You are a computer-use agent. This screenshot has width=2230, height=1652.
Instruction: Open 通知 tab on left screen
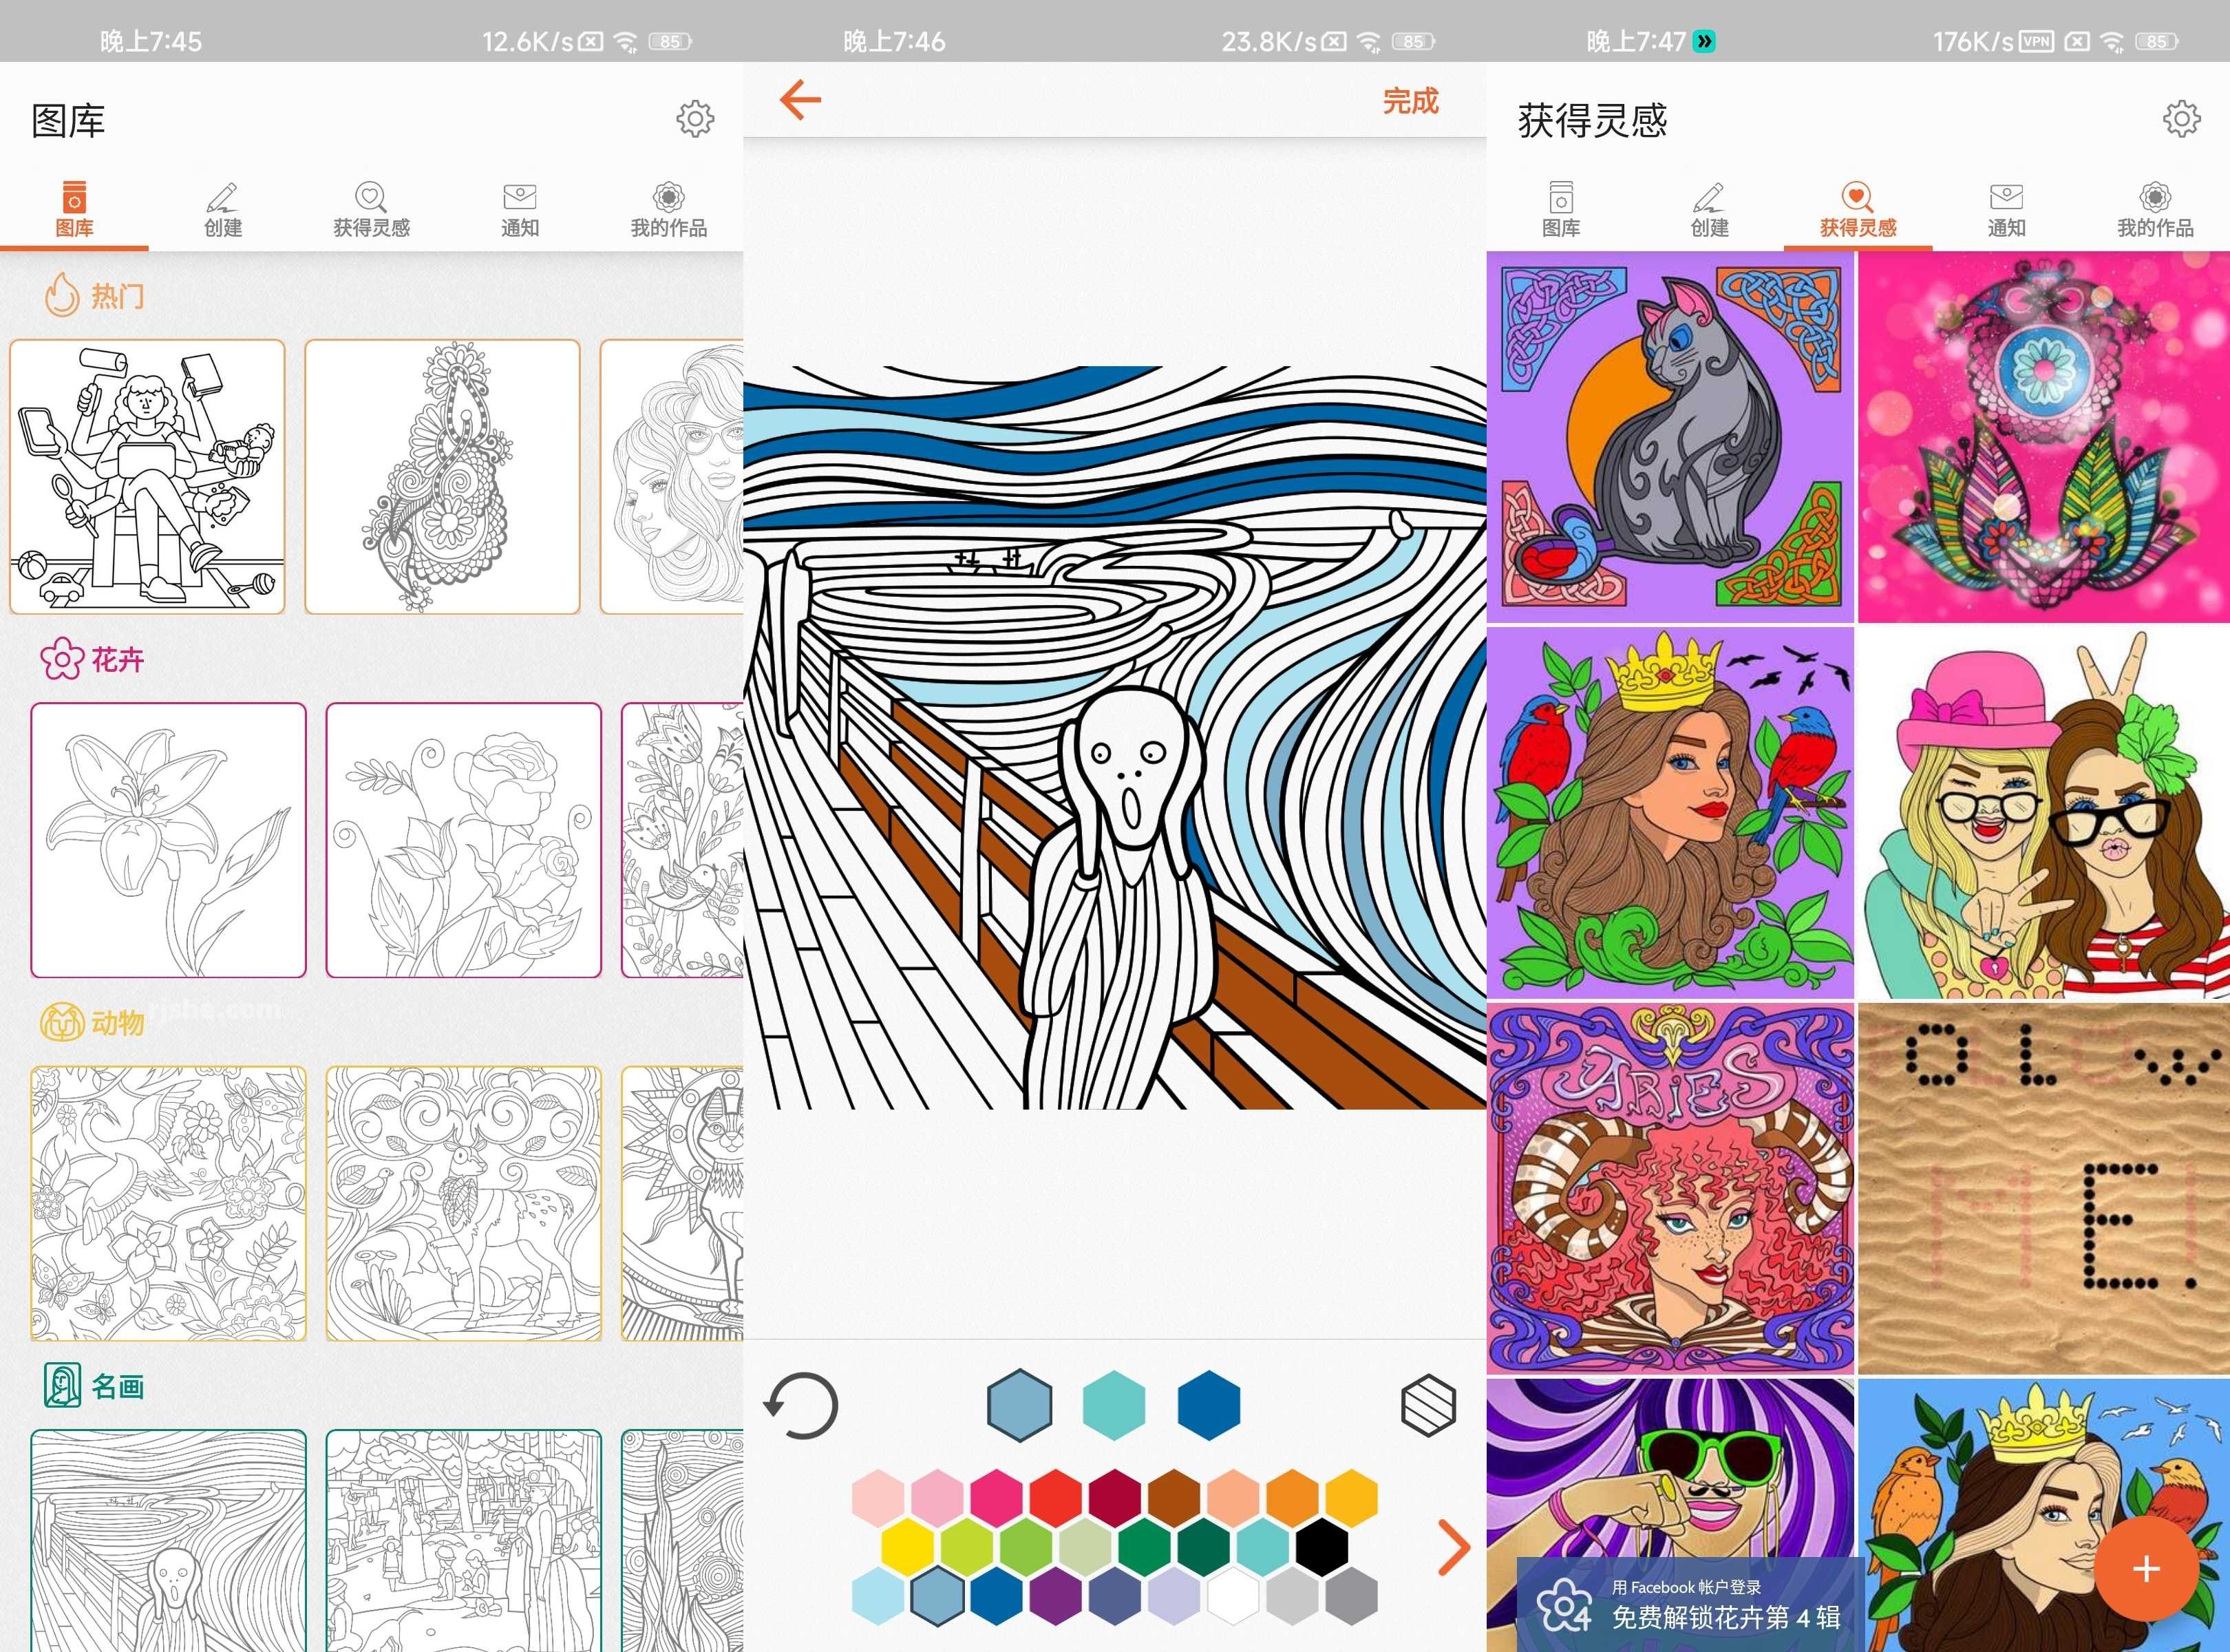coord(520,210)
